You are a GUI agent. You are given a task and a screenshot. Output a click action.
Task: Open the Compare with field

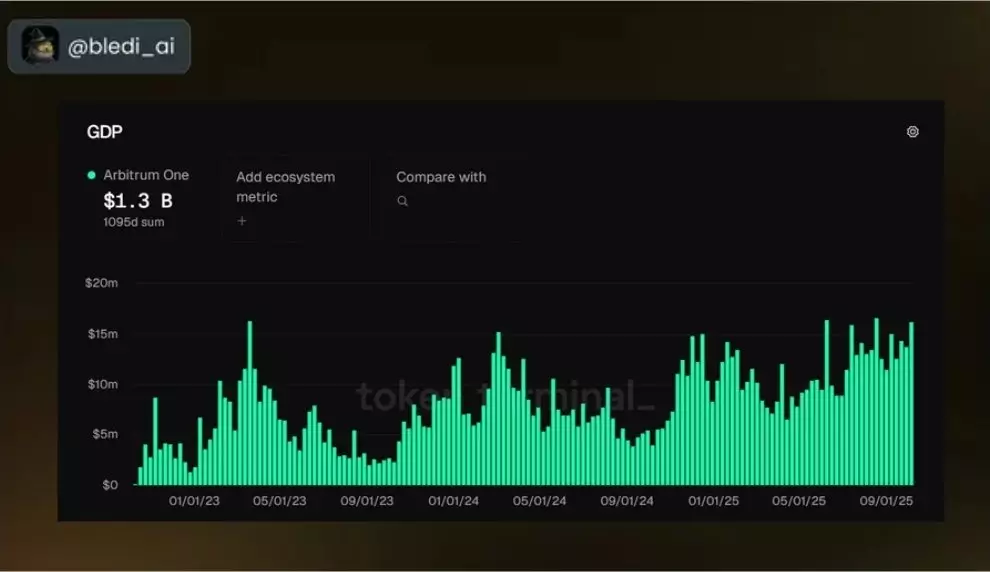pos(441,177)
